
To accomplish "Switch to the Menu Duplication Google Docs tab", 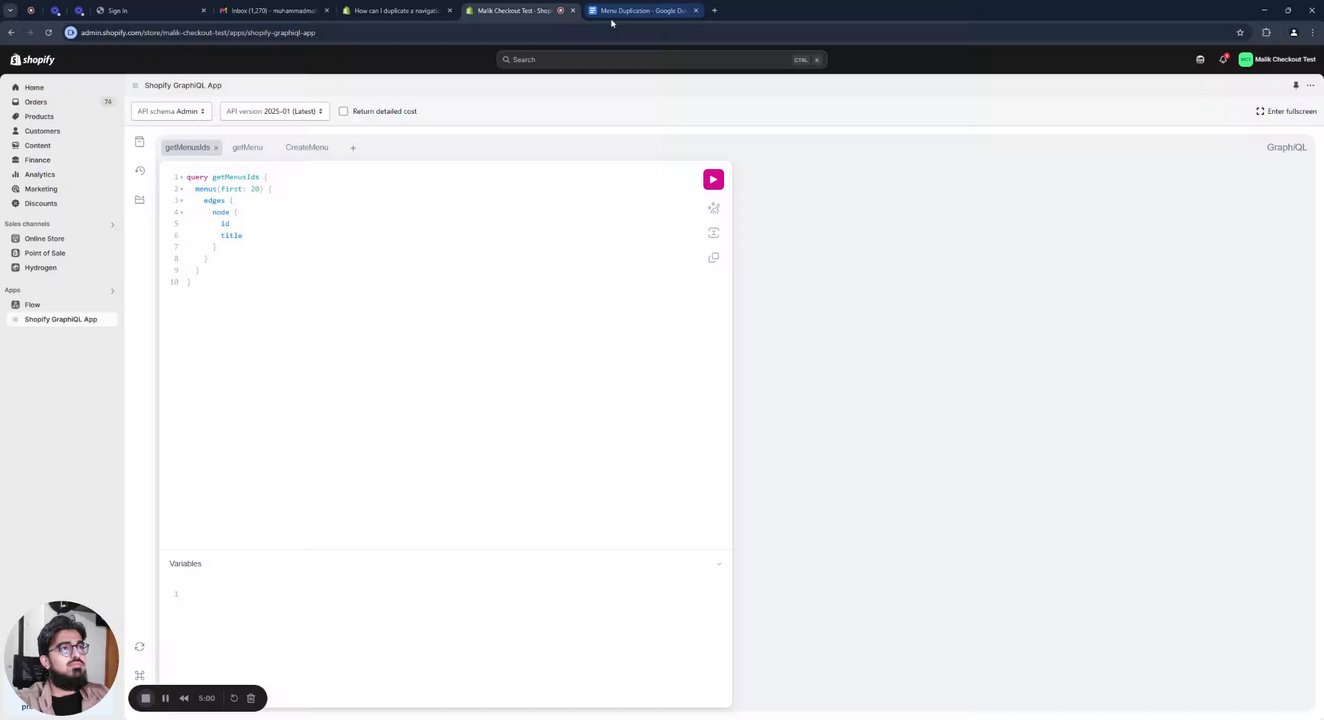I will point(643,10).
